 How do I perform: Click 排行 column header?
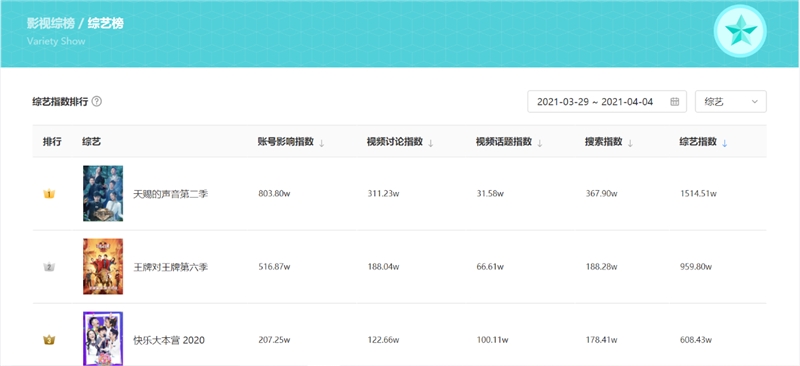(x=52, y=142)
